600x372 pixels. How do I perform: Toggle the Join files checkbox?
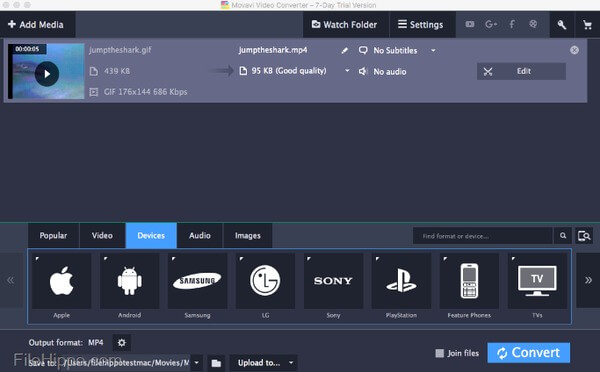pos(440,353)
